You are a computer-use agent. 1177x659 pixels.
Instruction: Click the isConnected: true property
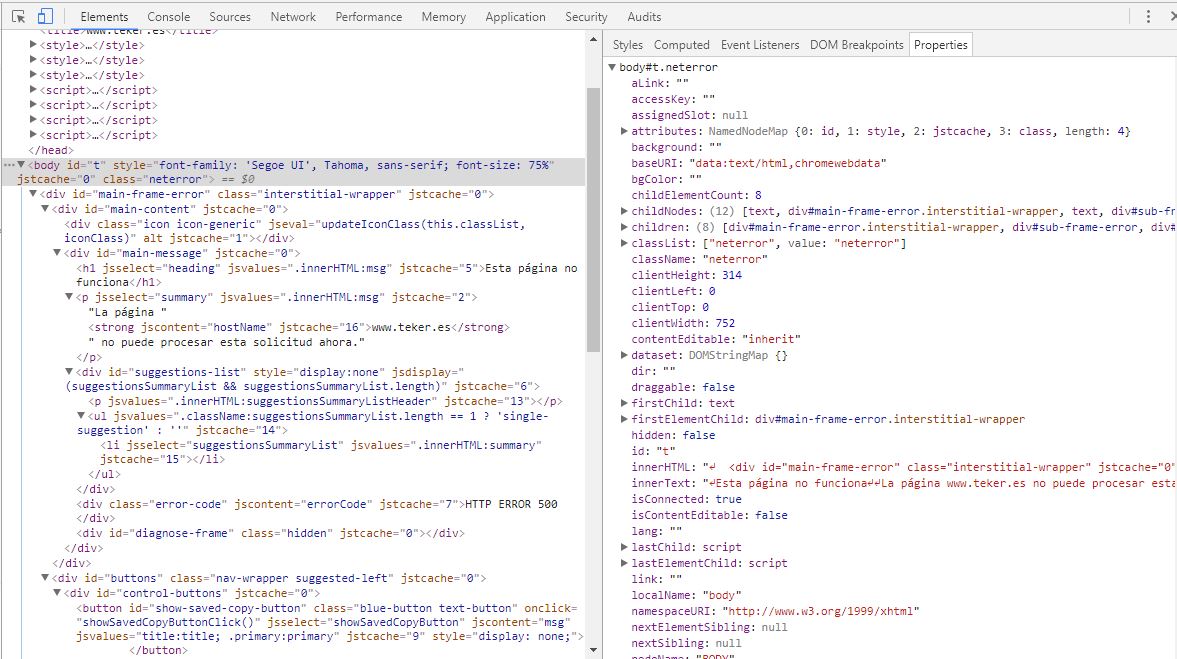click(x=686, y=499)
